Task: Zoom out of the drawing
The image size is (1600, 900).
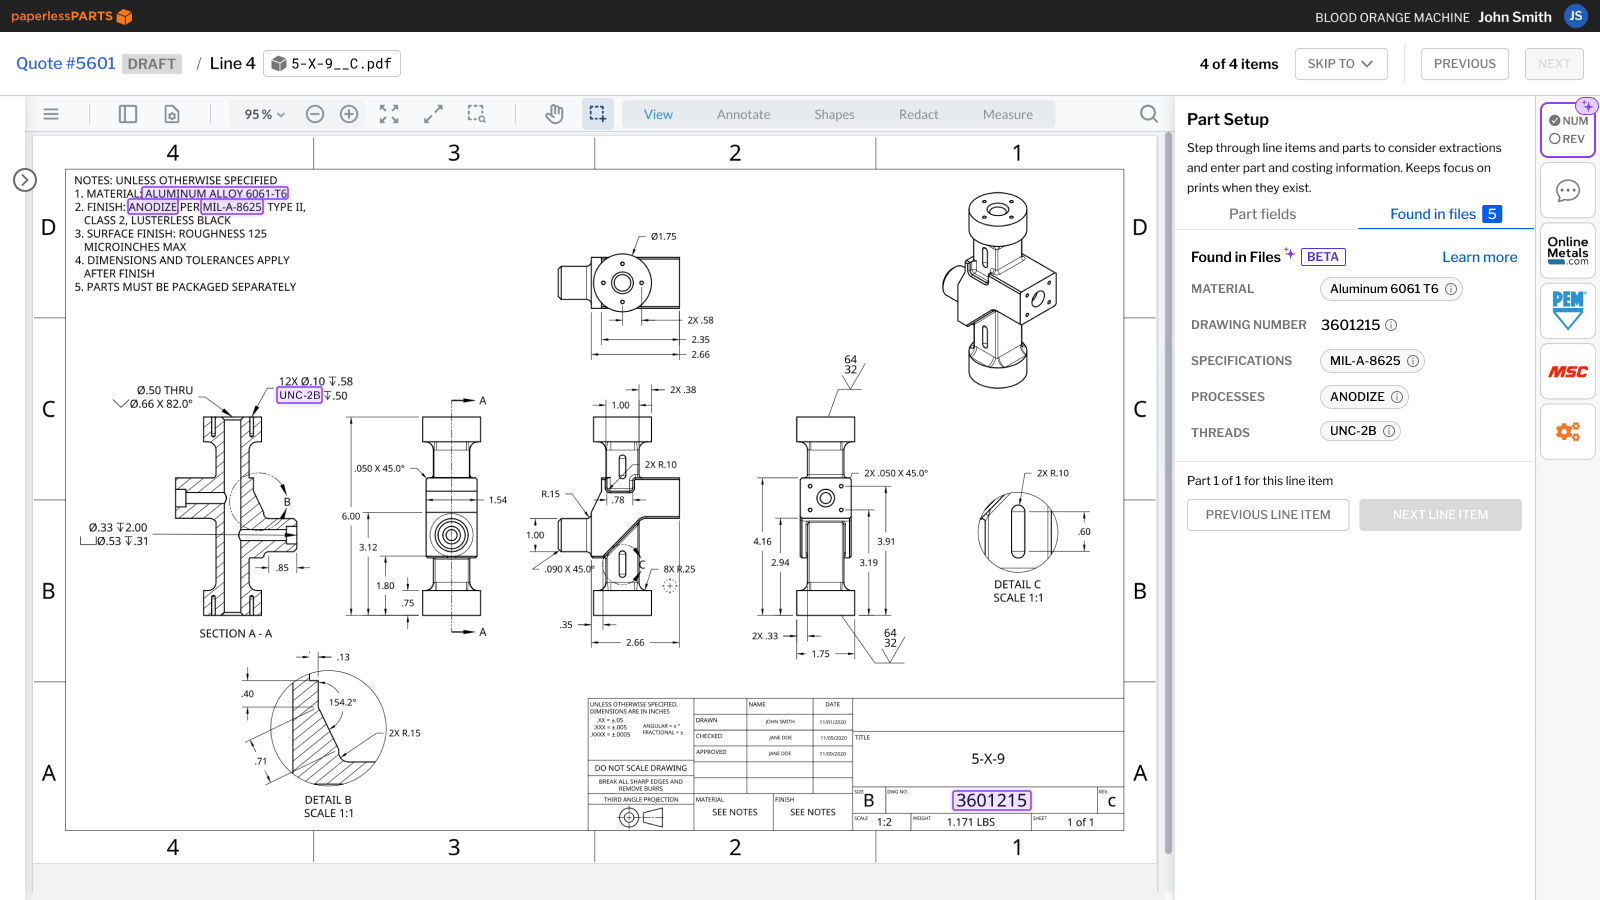Action: [x=314, y=114]
